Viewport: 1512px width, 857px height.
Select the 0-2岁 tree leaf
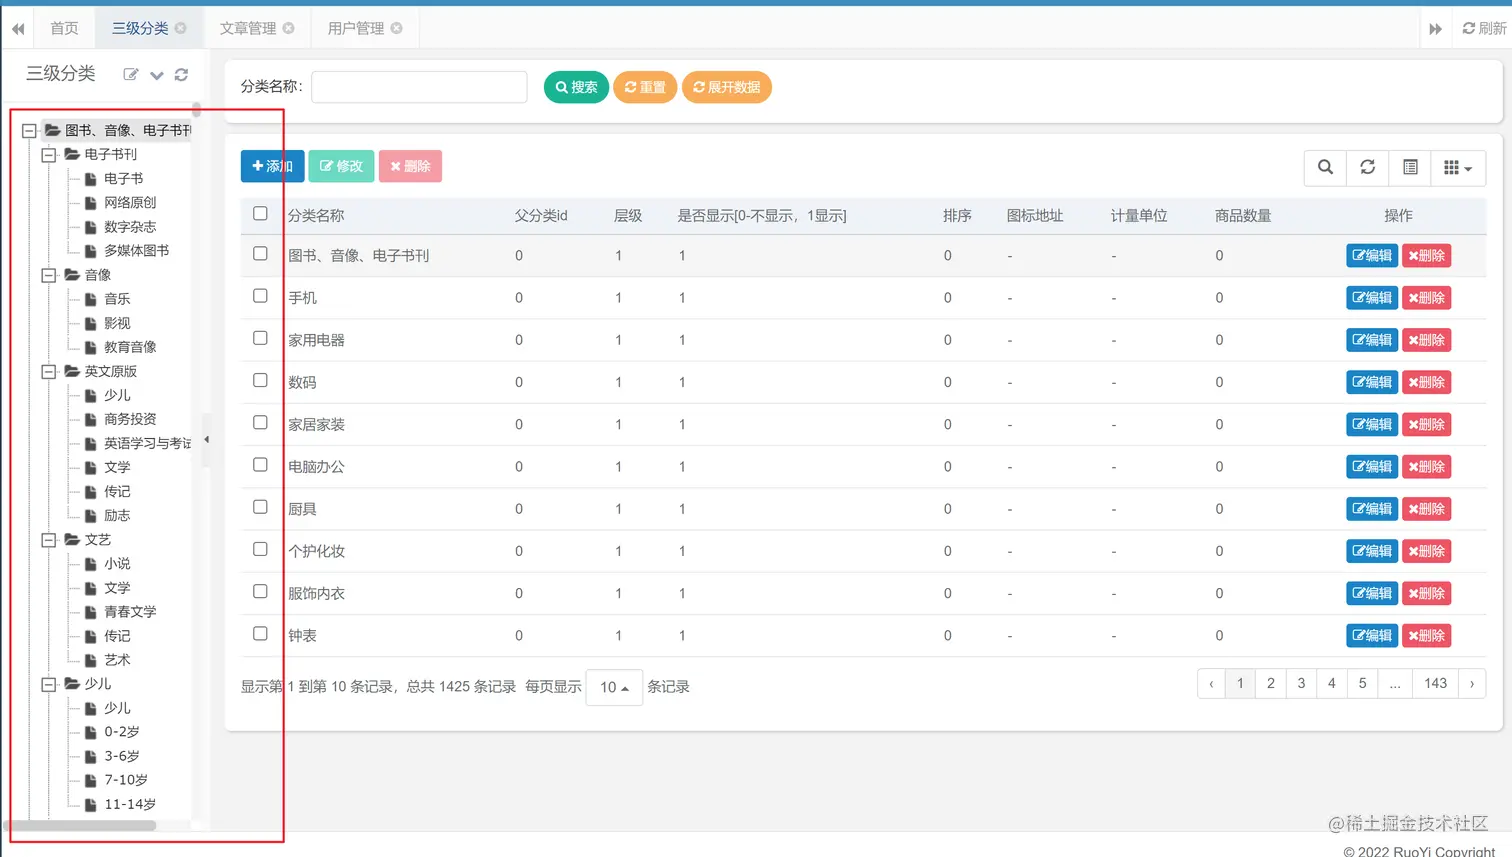click(x=122, y=732)
